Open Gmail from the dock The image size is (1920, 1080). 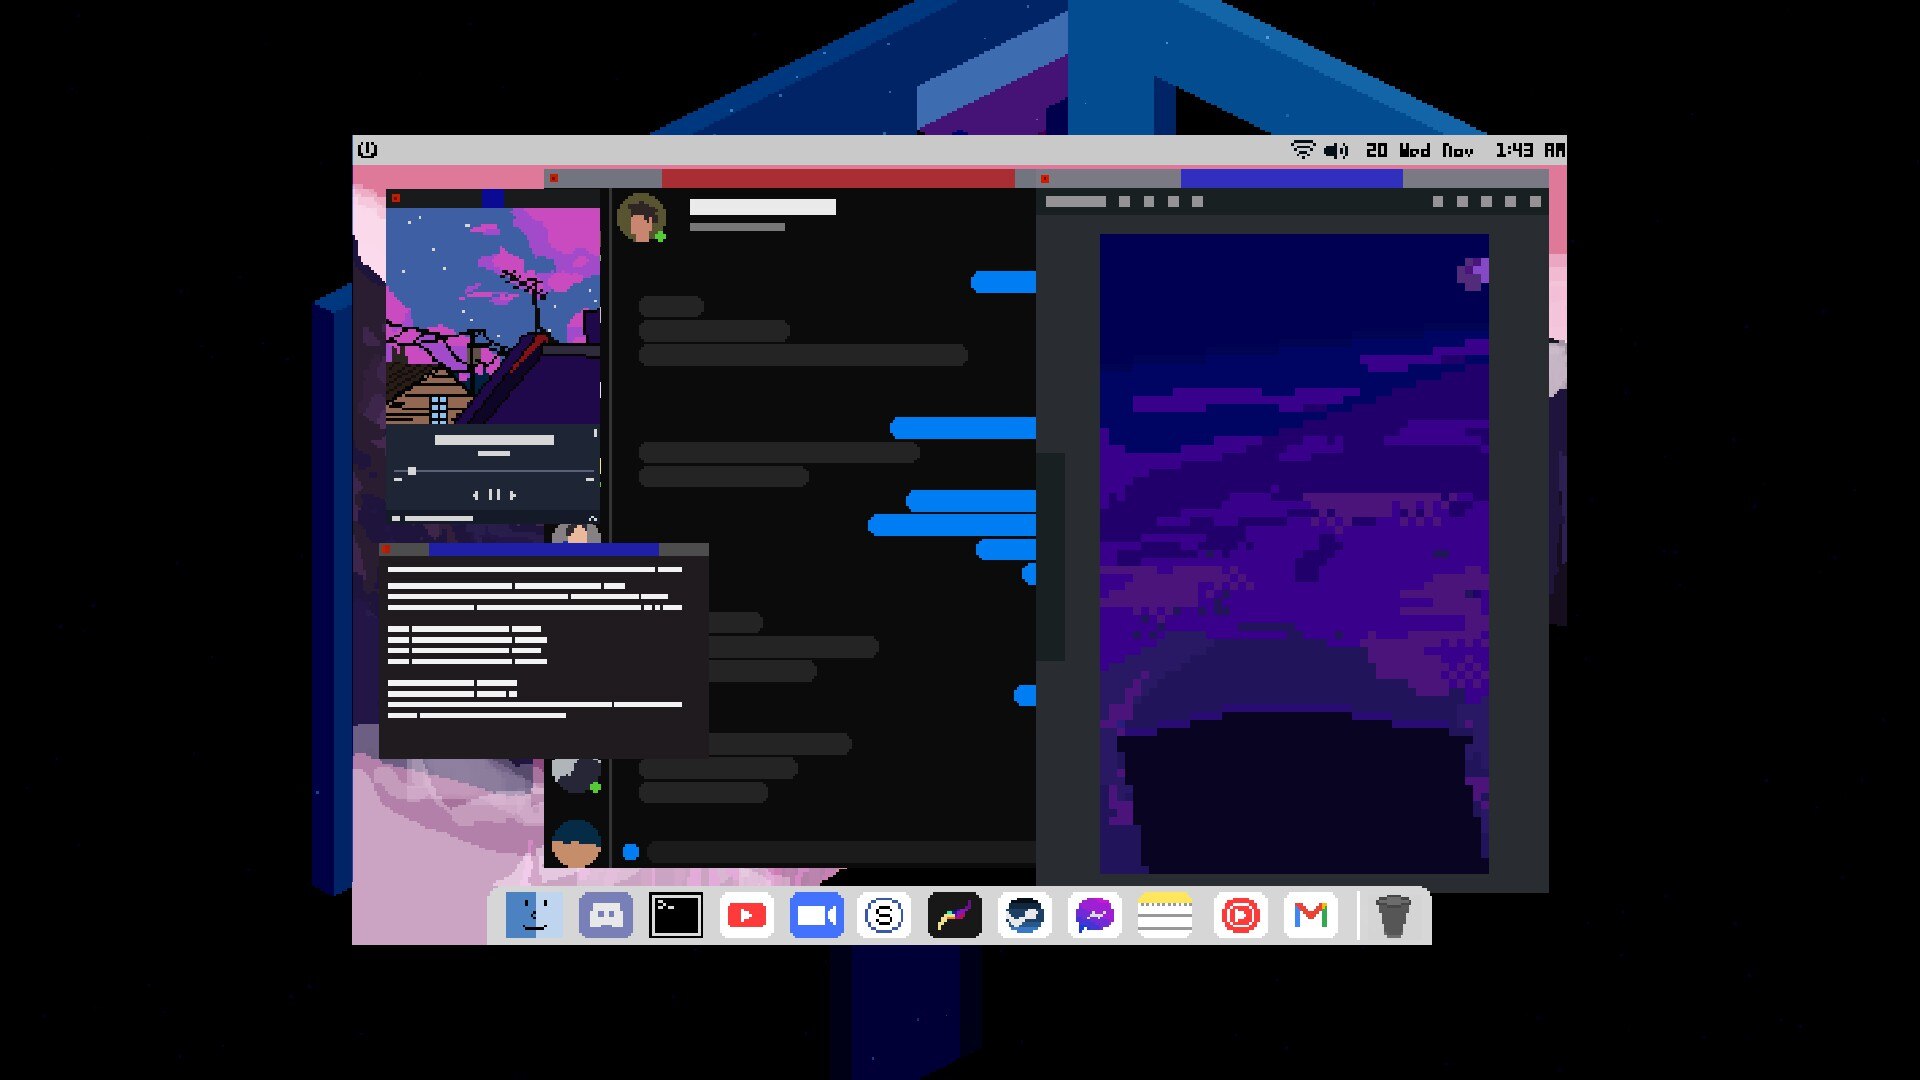(x=1310, y=915)
